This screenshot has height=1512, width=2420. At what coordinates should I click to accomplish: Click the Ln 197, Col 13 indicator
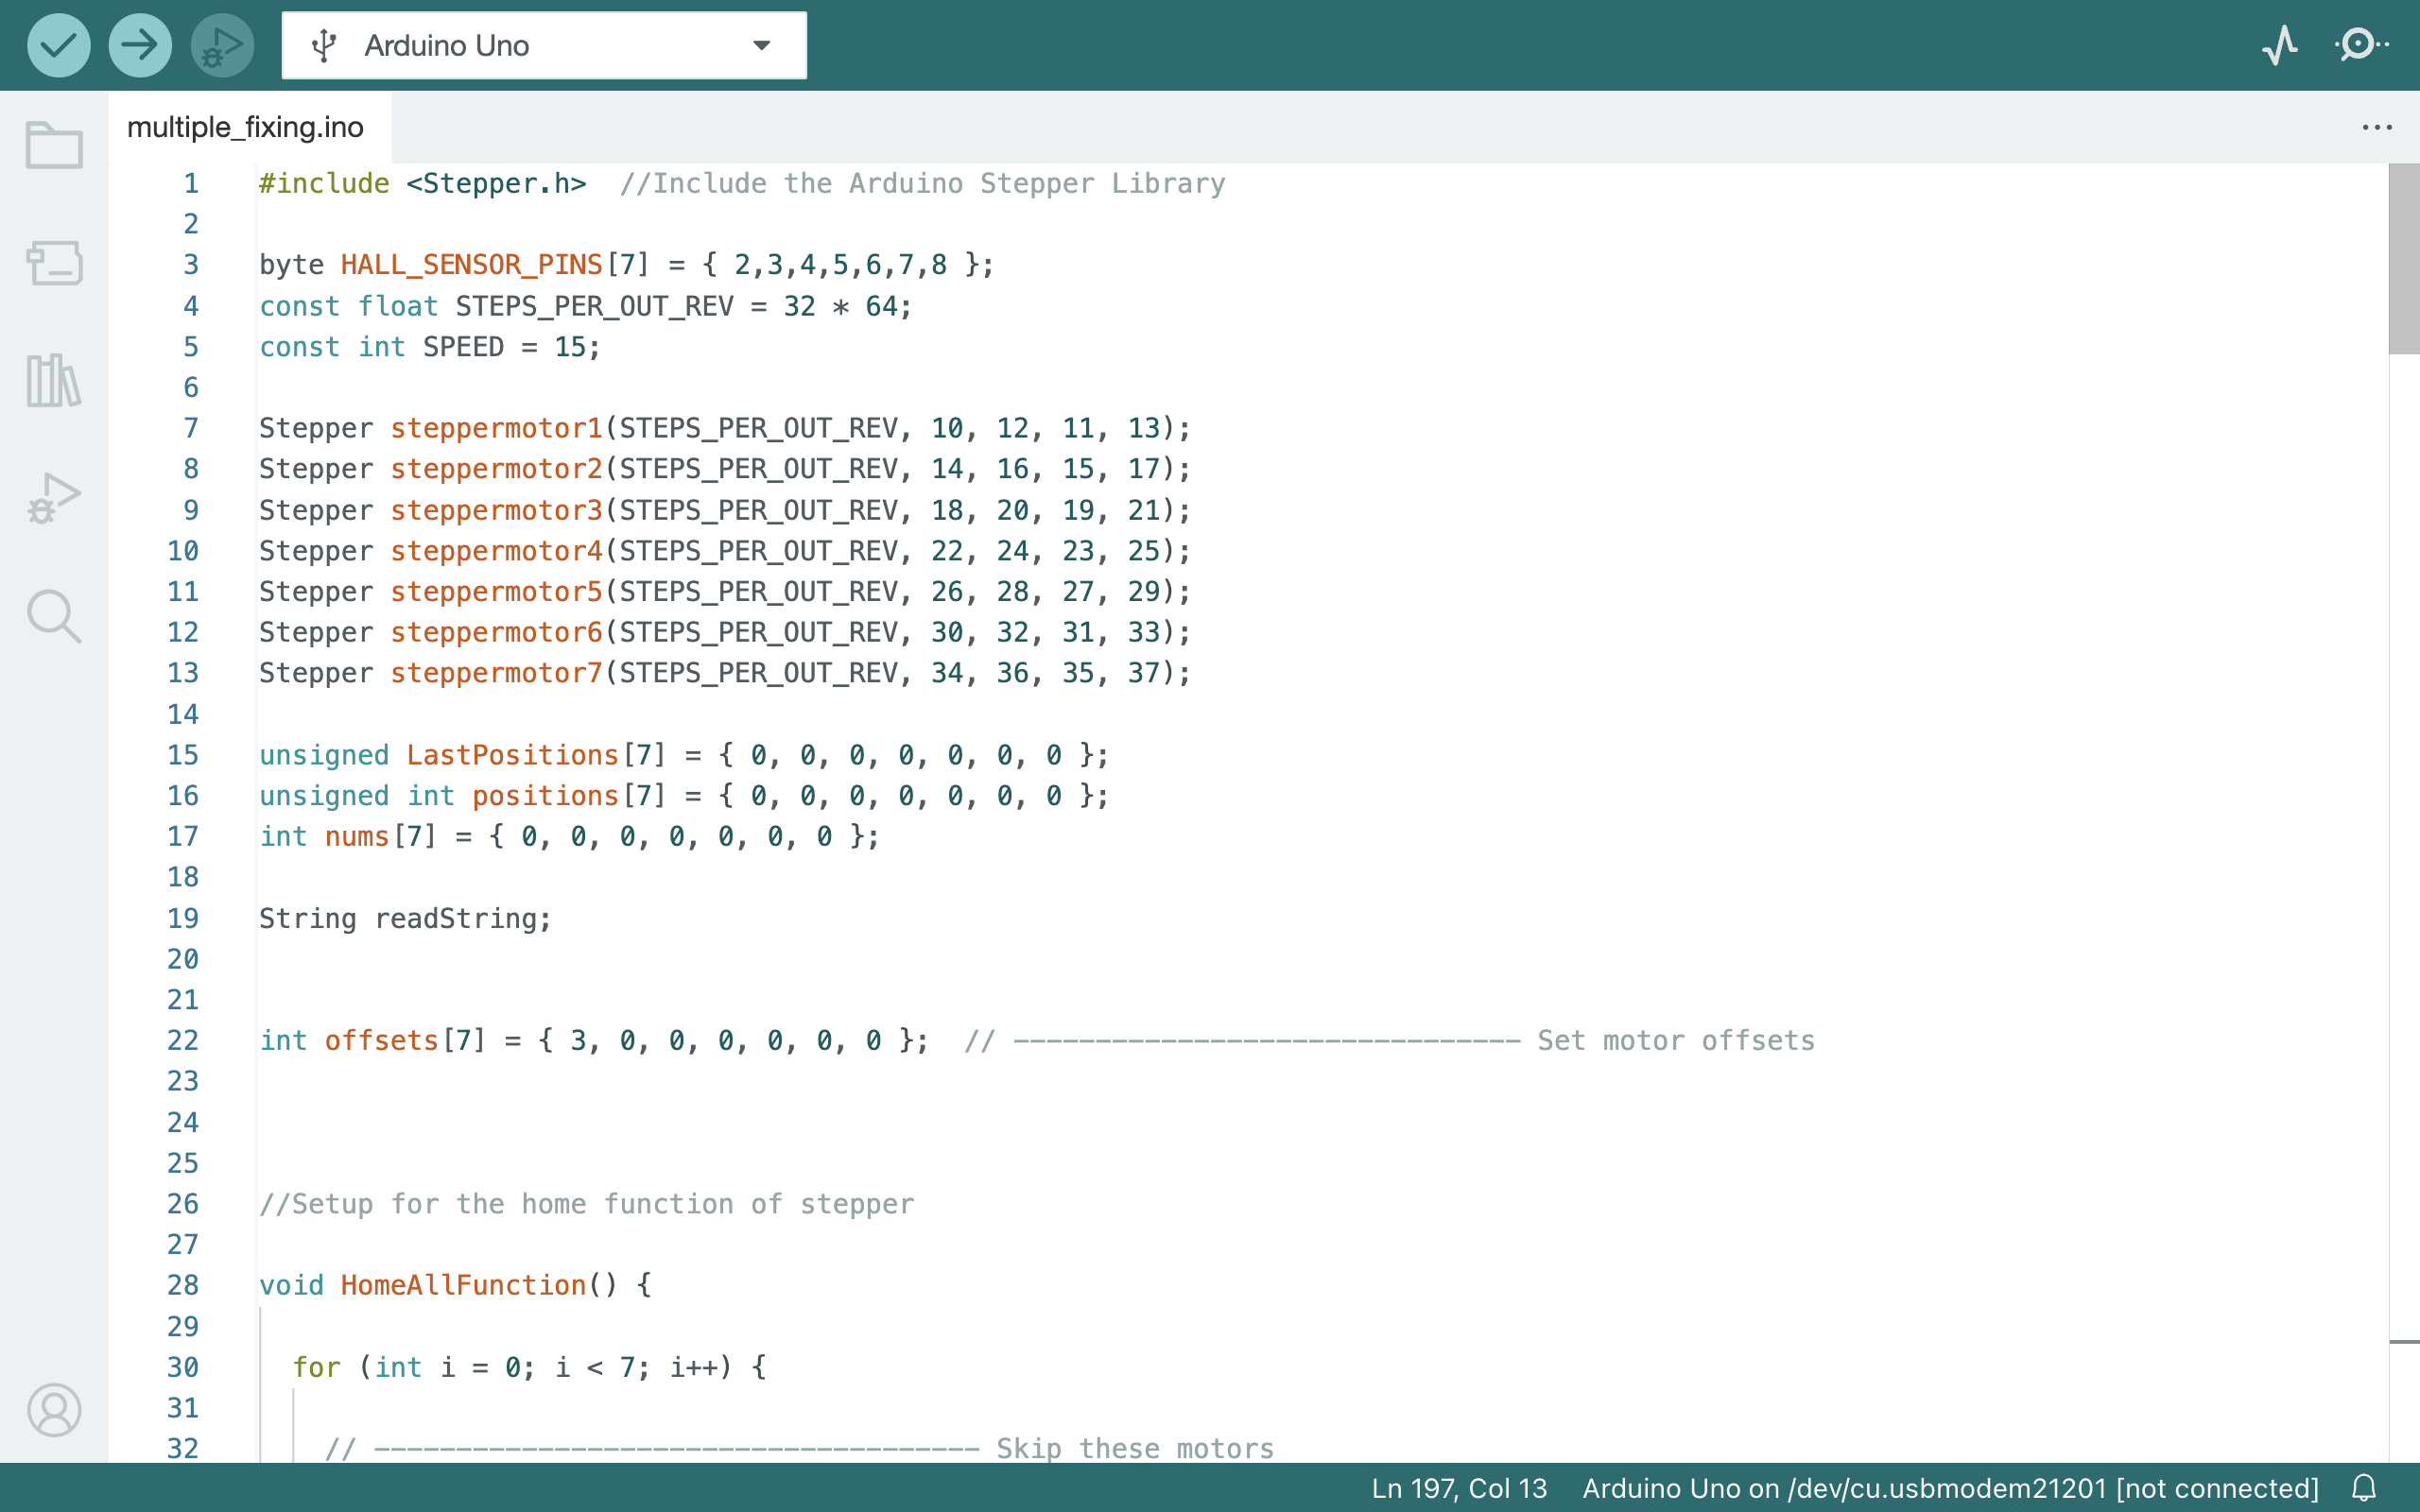(1458, 1488)
